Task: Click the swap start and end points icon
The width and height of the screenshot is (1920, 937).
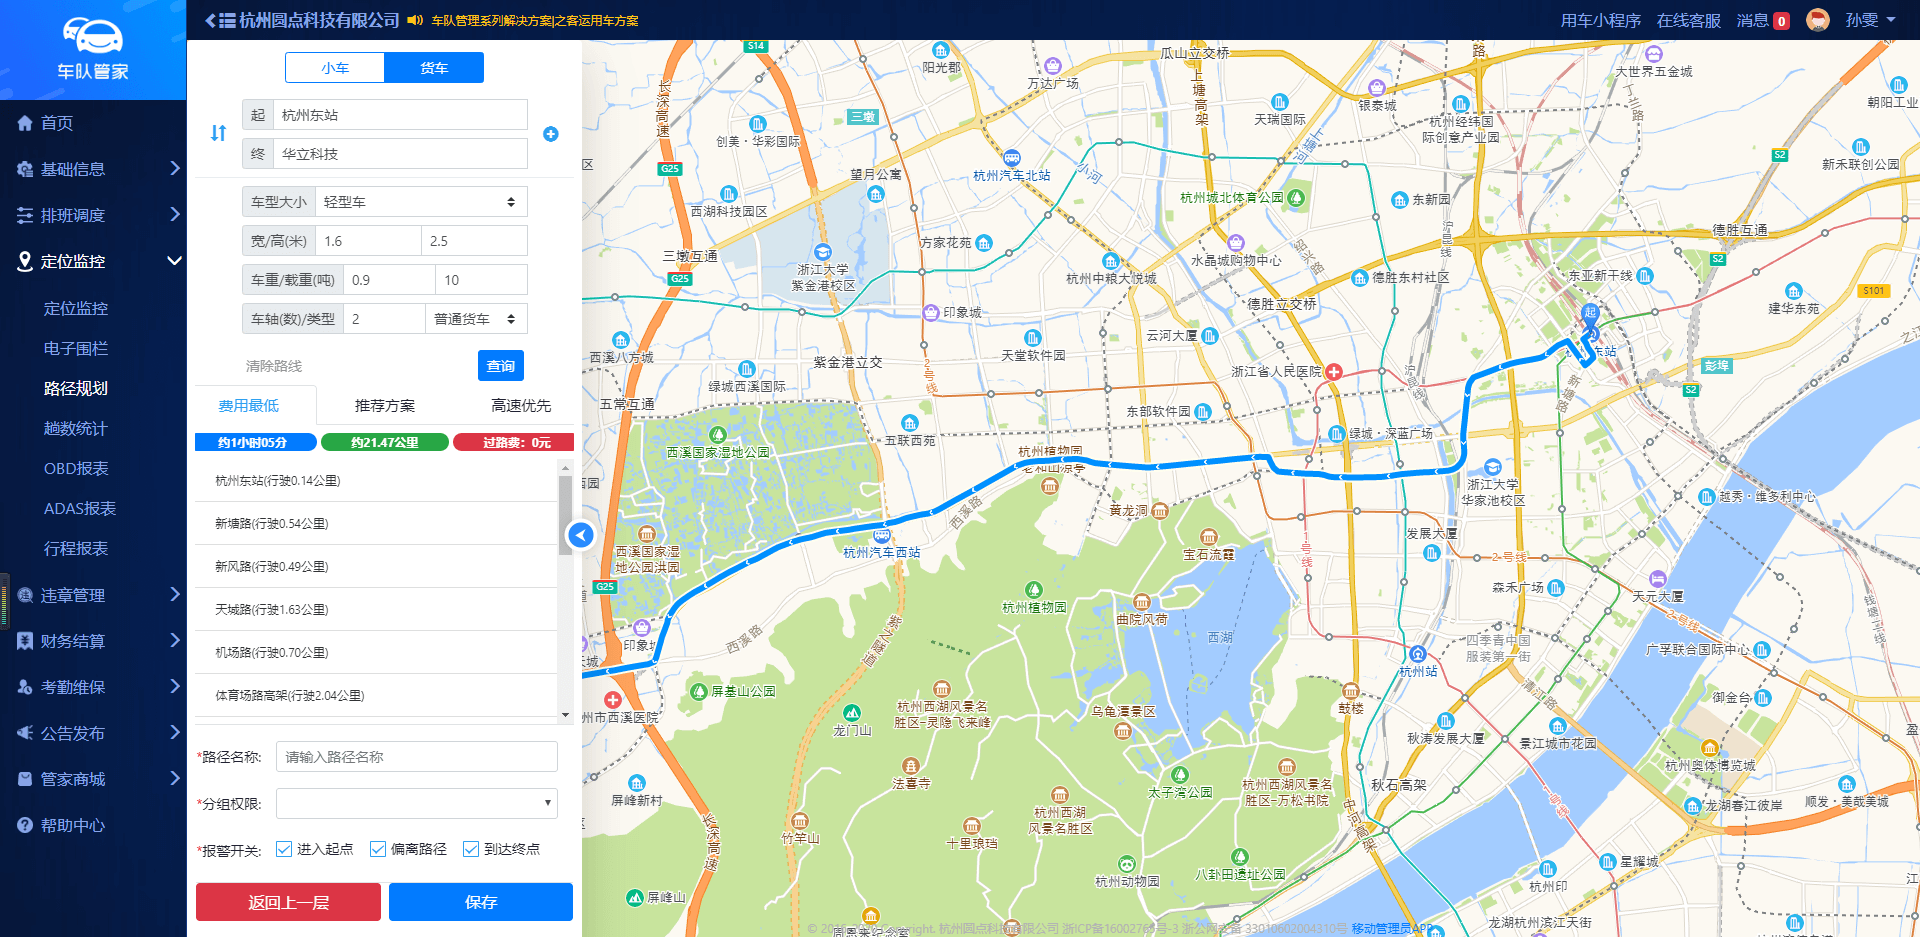Action: (218, 133)
